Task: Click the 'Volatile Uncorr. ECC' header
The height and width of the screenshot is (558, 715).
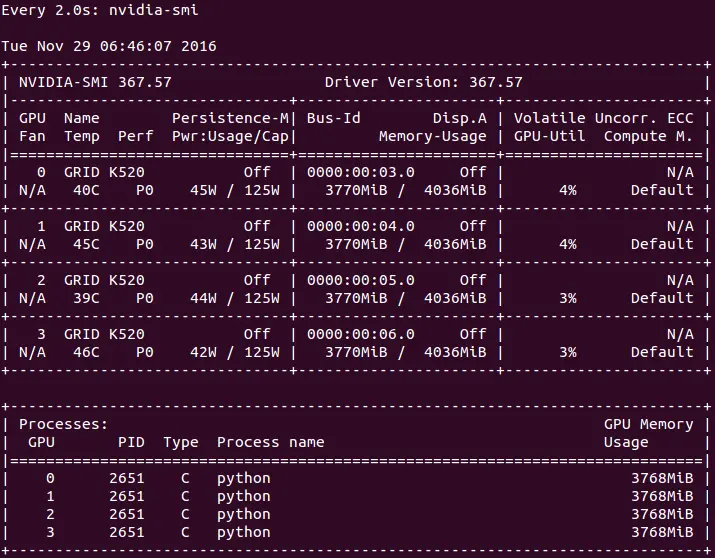Action: pyautogui.click(x=604, y=118)
